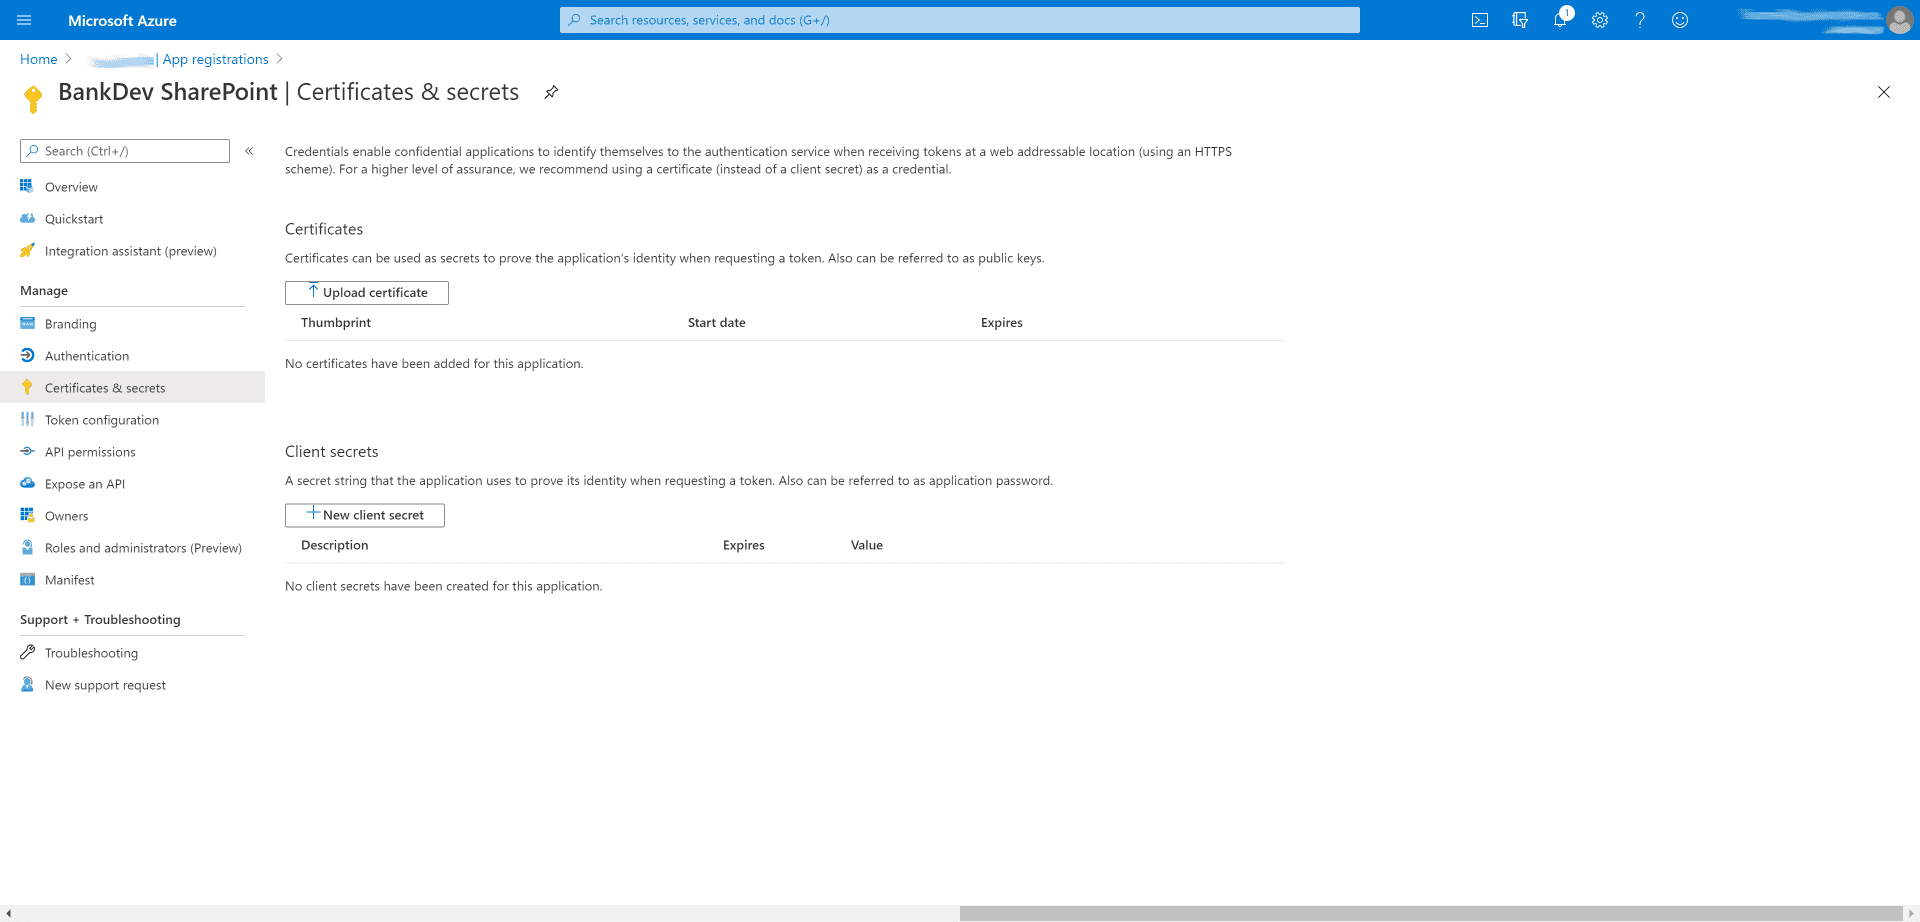
Task: Click the scrollbar right arrow
Action: (1911, 913)
